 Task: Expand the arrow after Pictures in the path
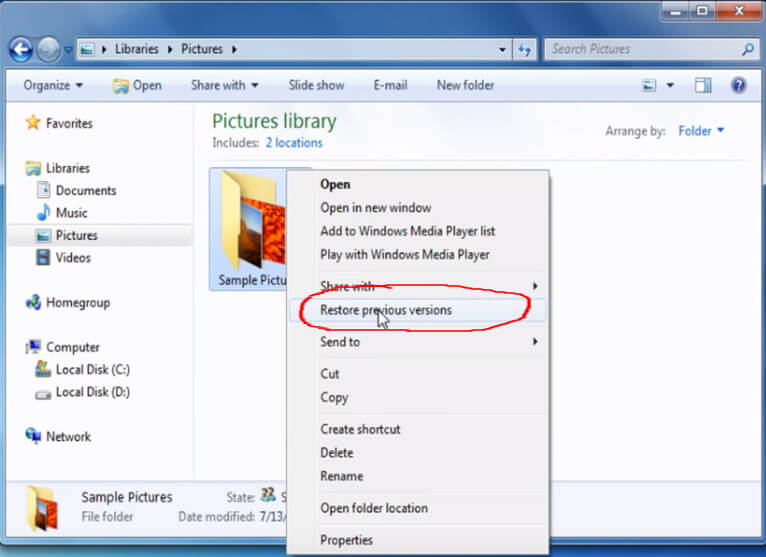coord(234,49)
